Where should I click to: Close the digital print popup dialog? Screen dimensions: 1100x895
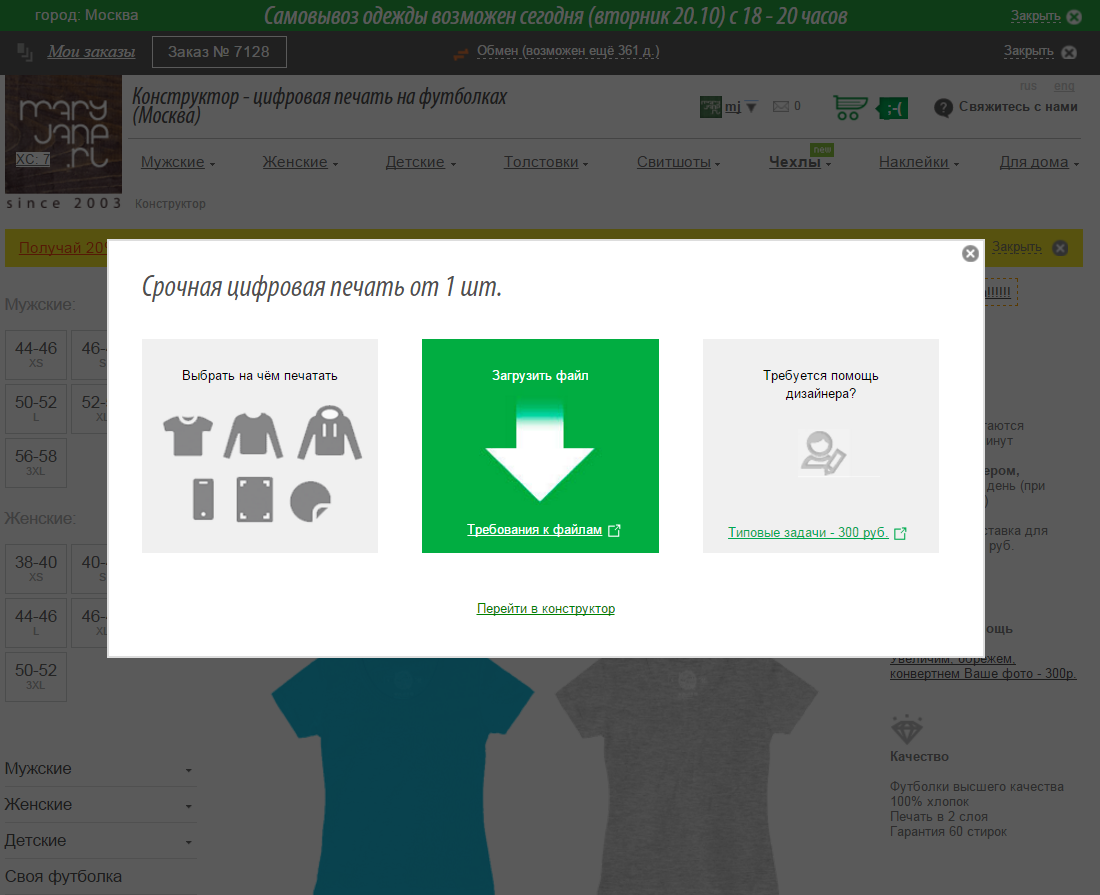[x=970, y=254]
